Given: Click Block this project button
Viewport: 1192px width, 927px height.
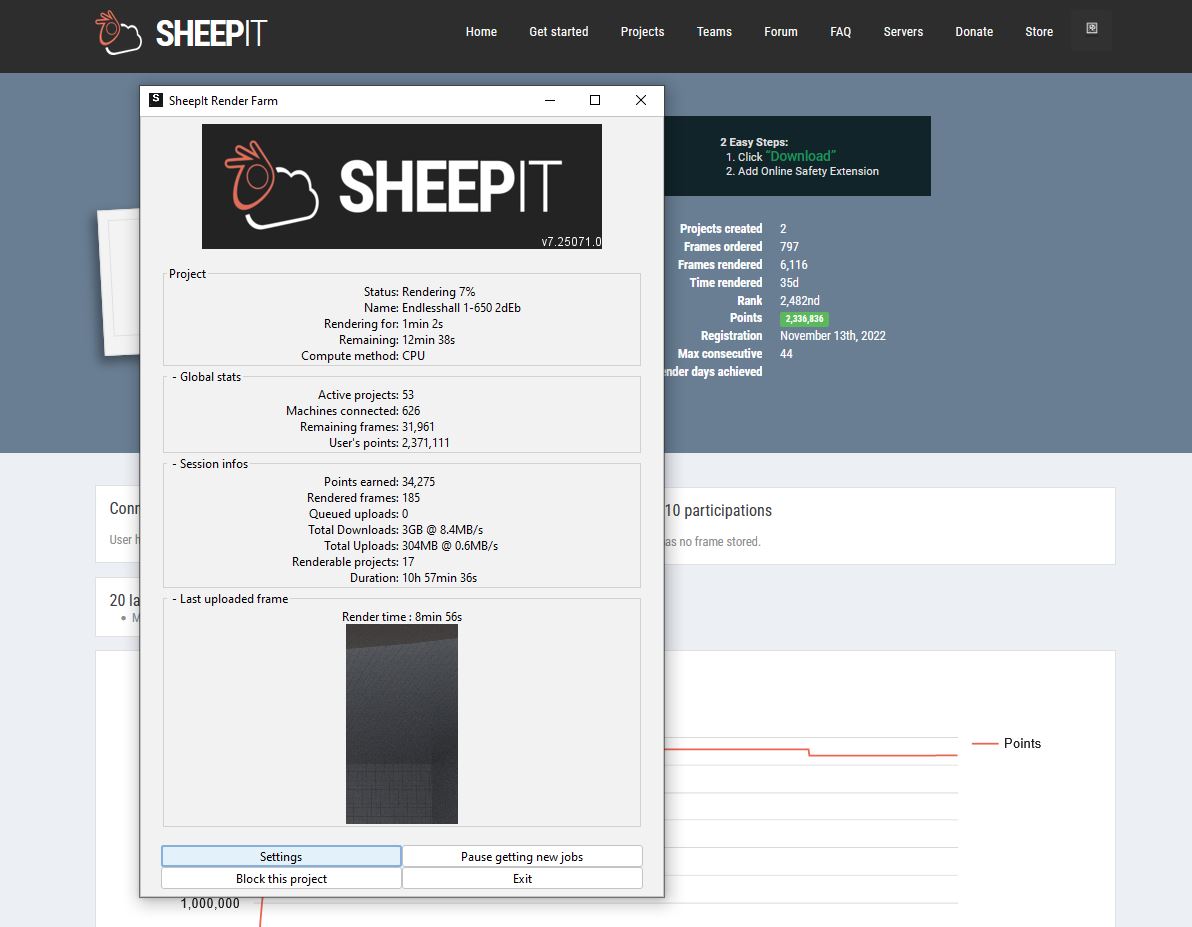Looking at the screenshot, I should click(x=281, y=878).
